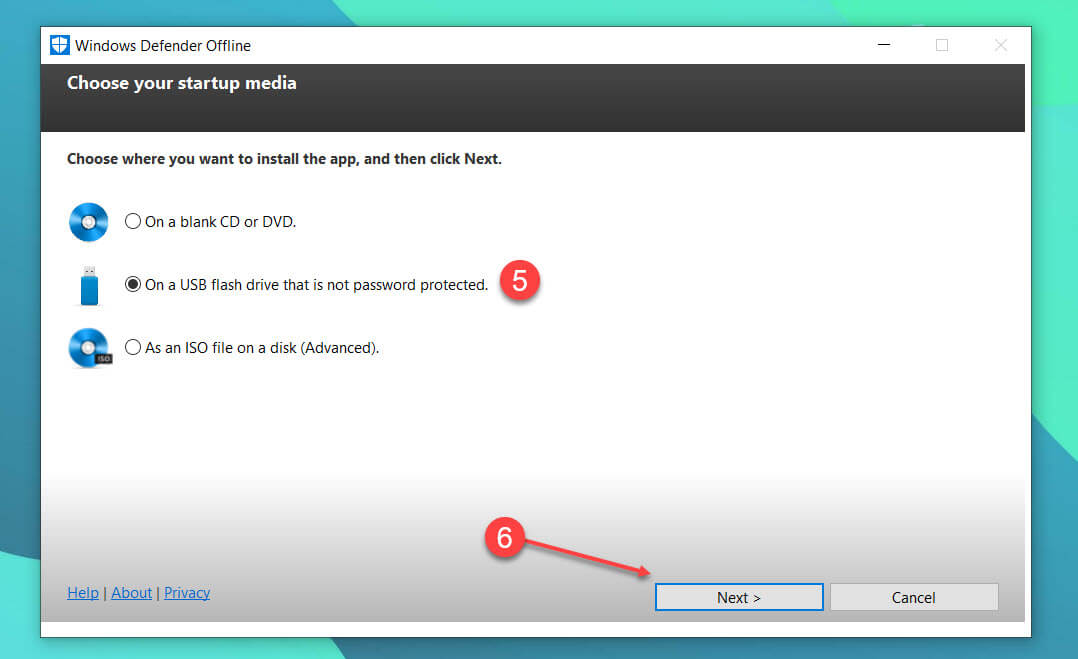Click the 'Windows Defender Offline' title bar text
Viewport: 1078px width, 659px height.
tap(162, 46)
